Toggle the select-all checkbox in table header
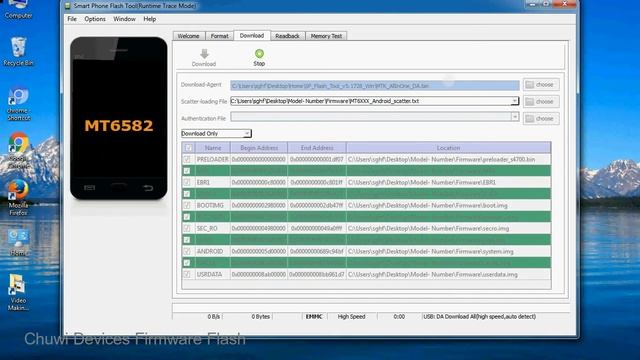Screen dimensions: 640x360 [189, 148]
